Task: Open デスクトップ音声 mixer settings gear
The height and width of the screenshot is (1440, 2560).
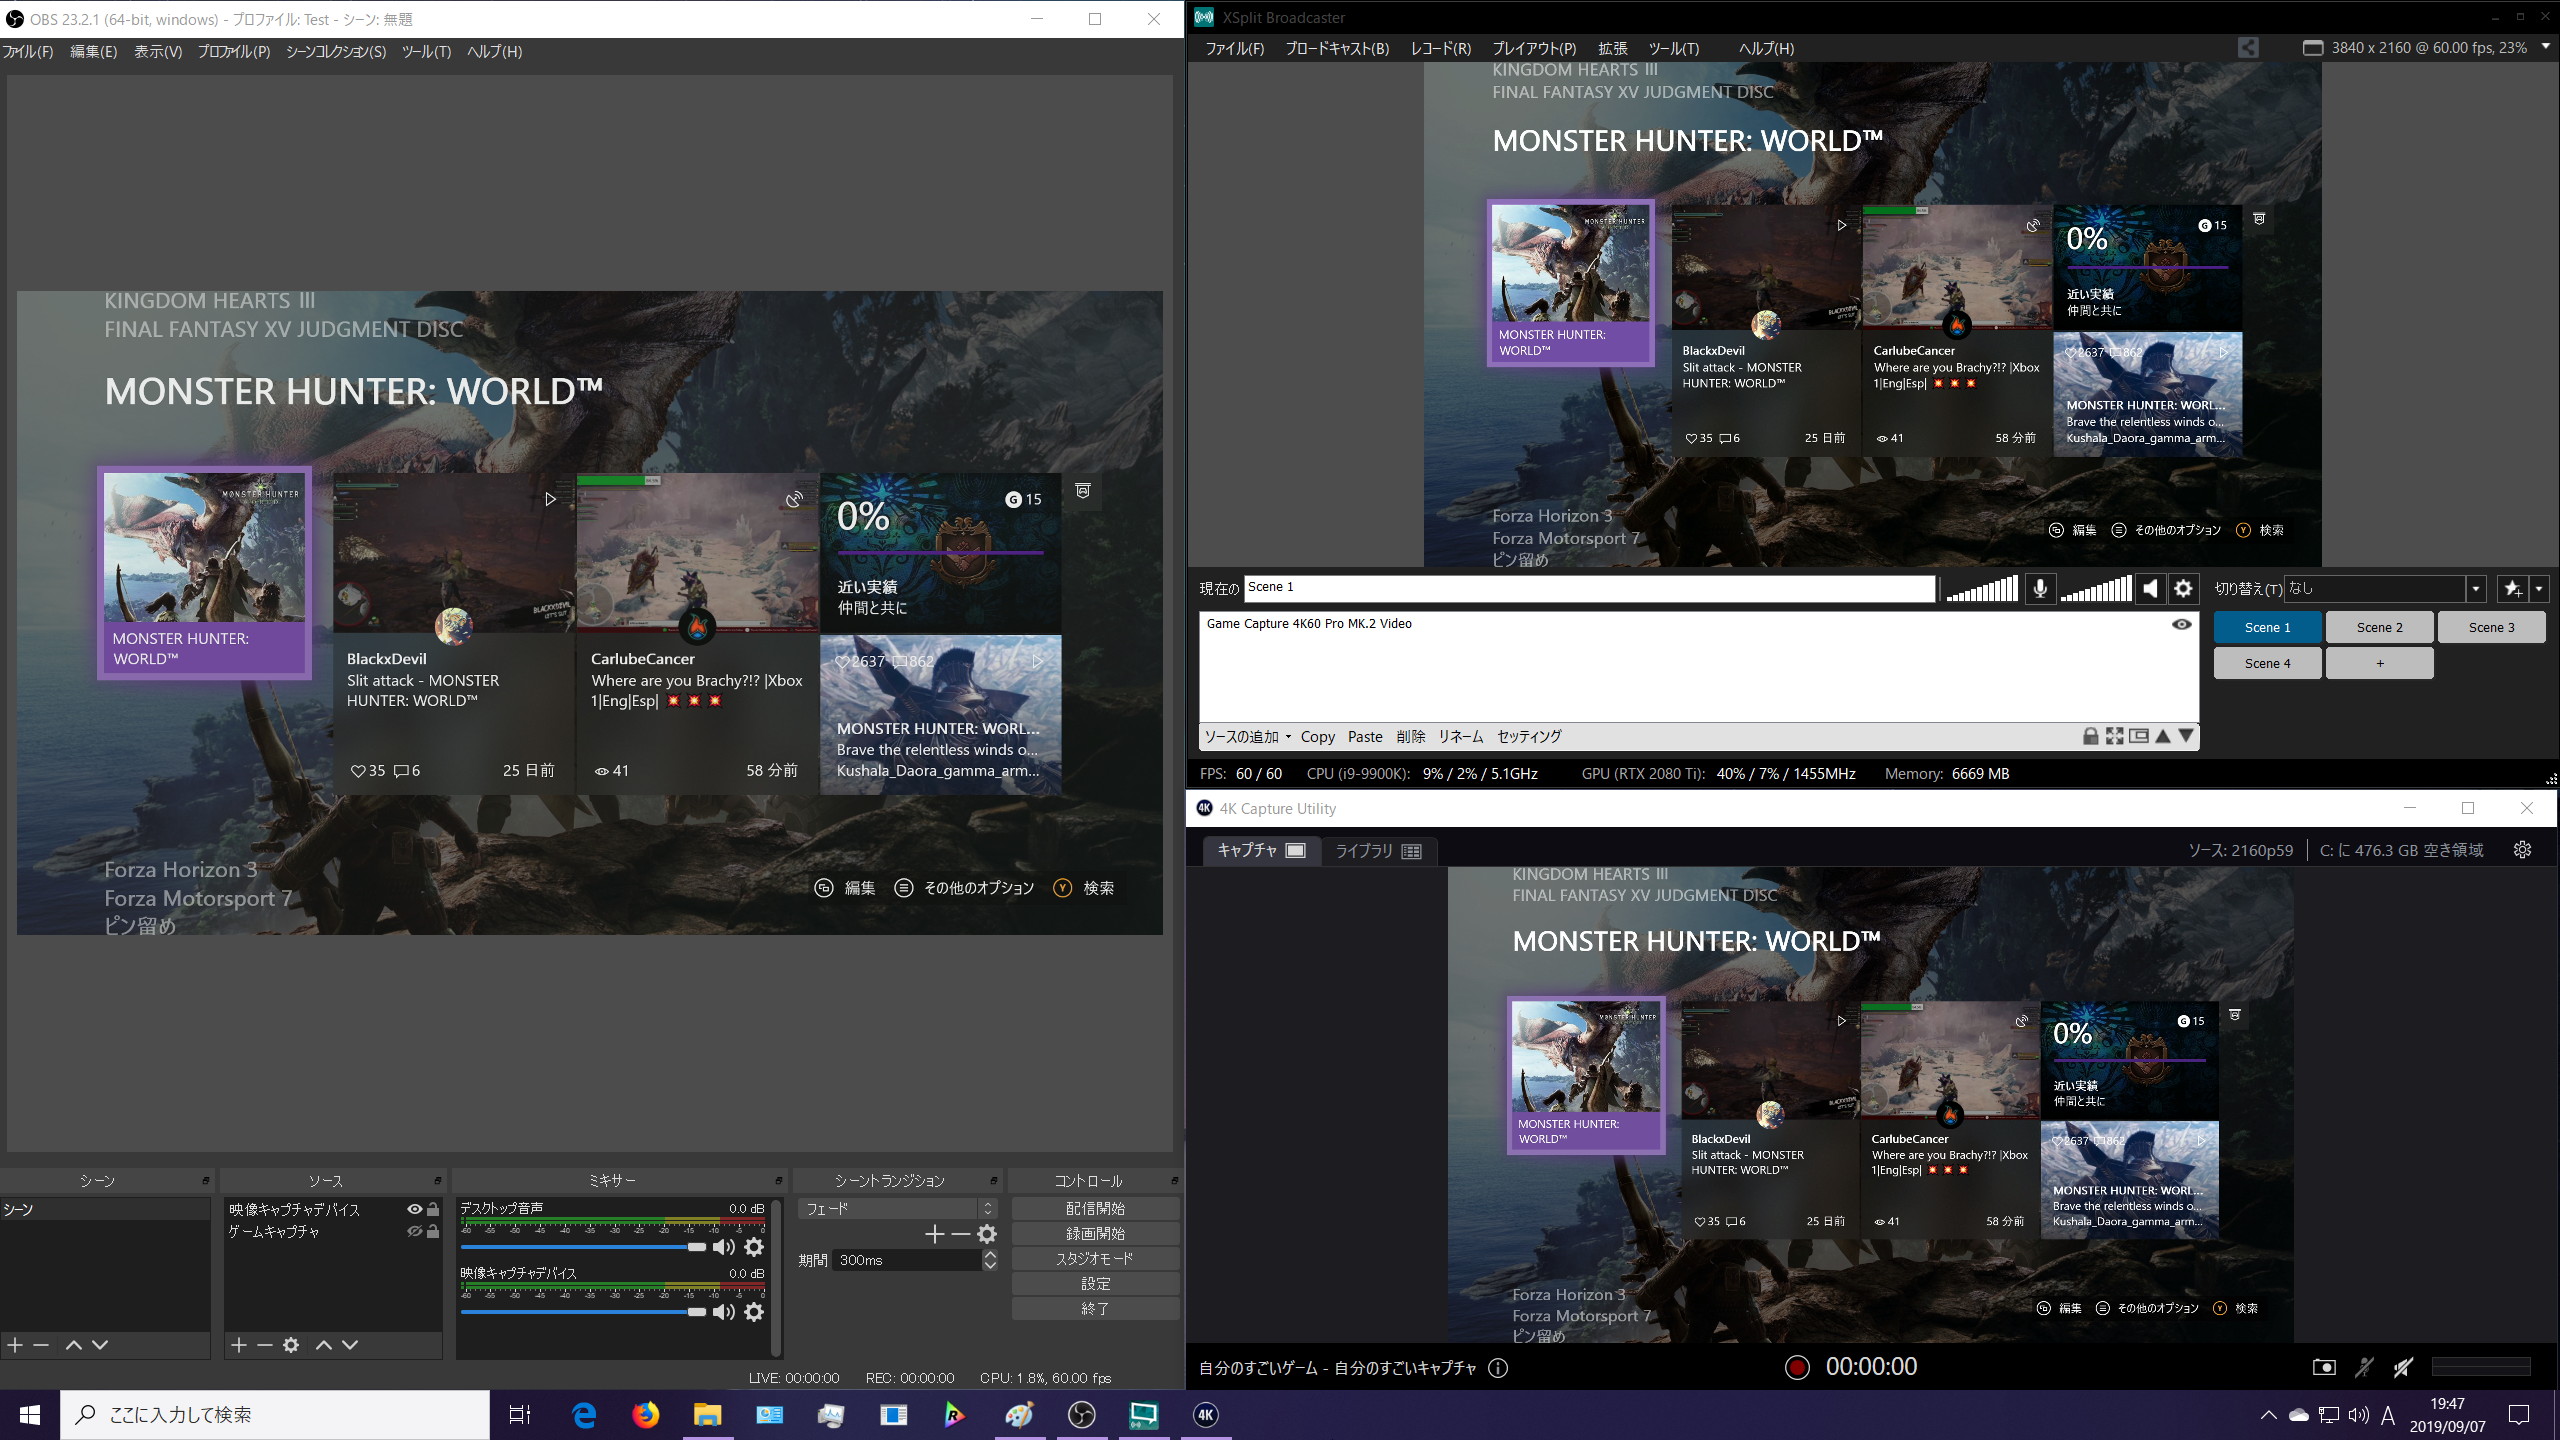Action: coord(755,1247)
